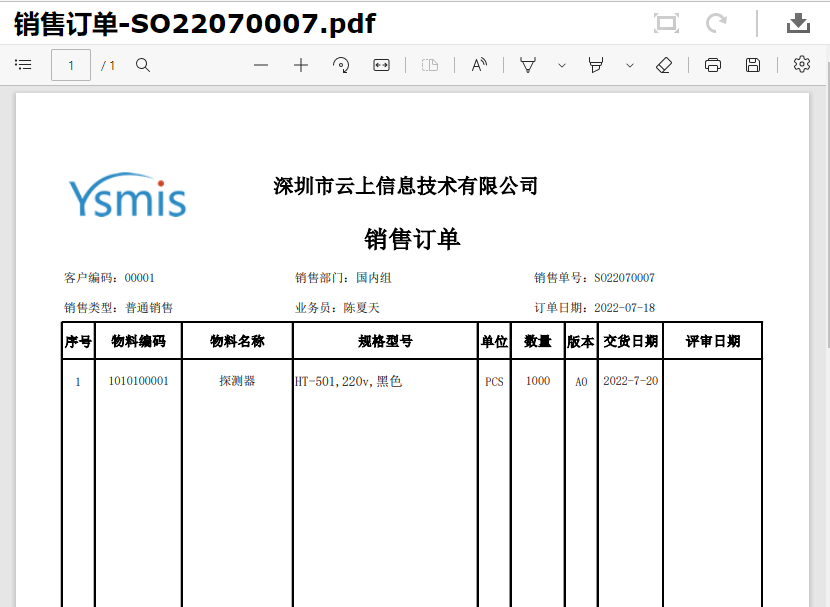Click the redo/refresh arrow in header
This screenshot has height=607, width=830.
coord(716,23)
